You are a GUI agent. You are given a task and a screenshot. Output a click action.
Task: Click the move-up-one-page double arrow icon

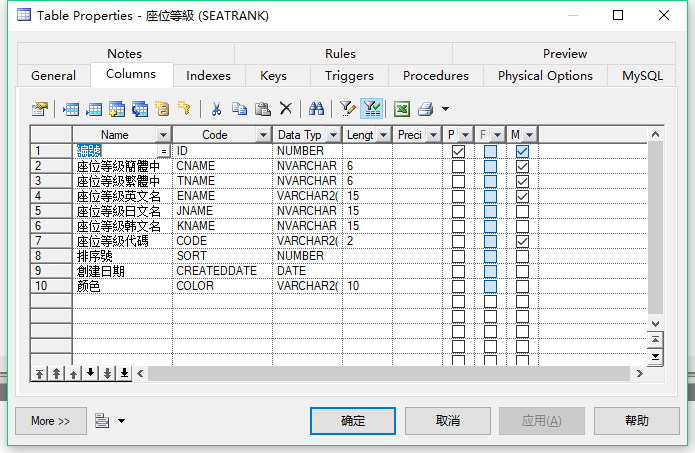[56, 374]
